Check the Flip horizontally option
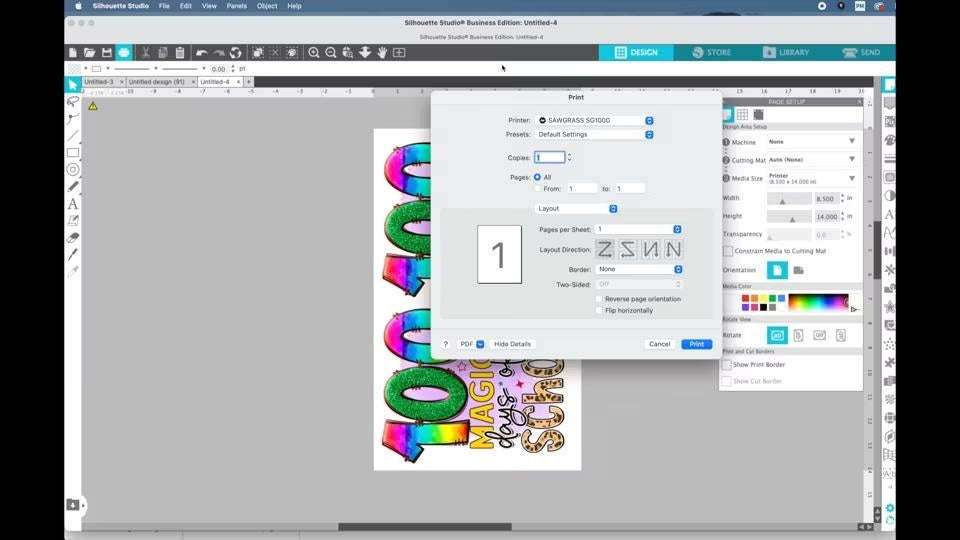The image size is (960, 540). [x=598, y=311]
